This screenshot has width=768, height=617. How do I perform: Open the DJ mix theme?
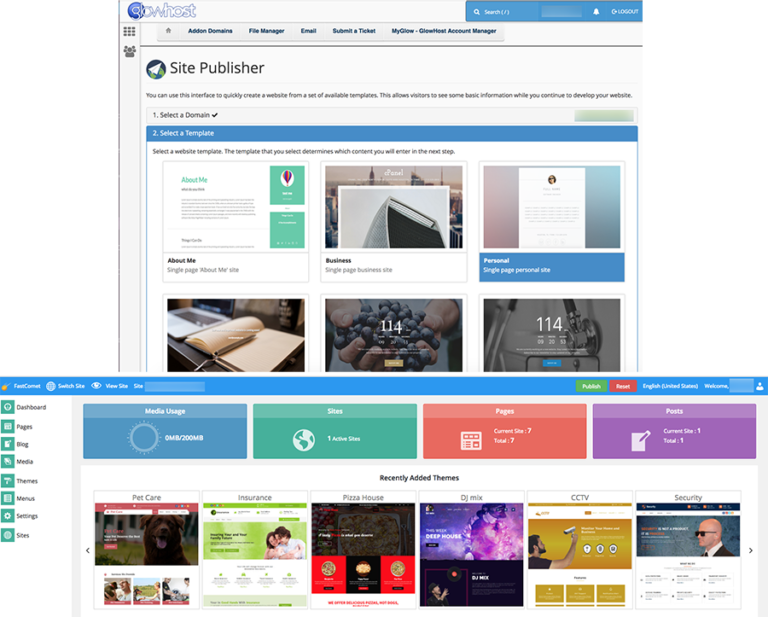472,550
